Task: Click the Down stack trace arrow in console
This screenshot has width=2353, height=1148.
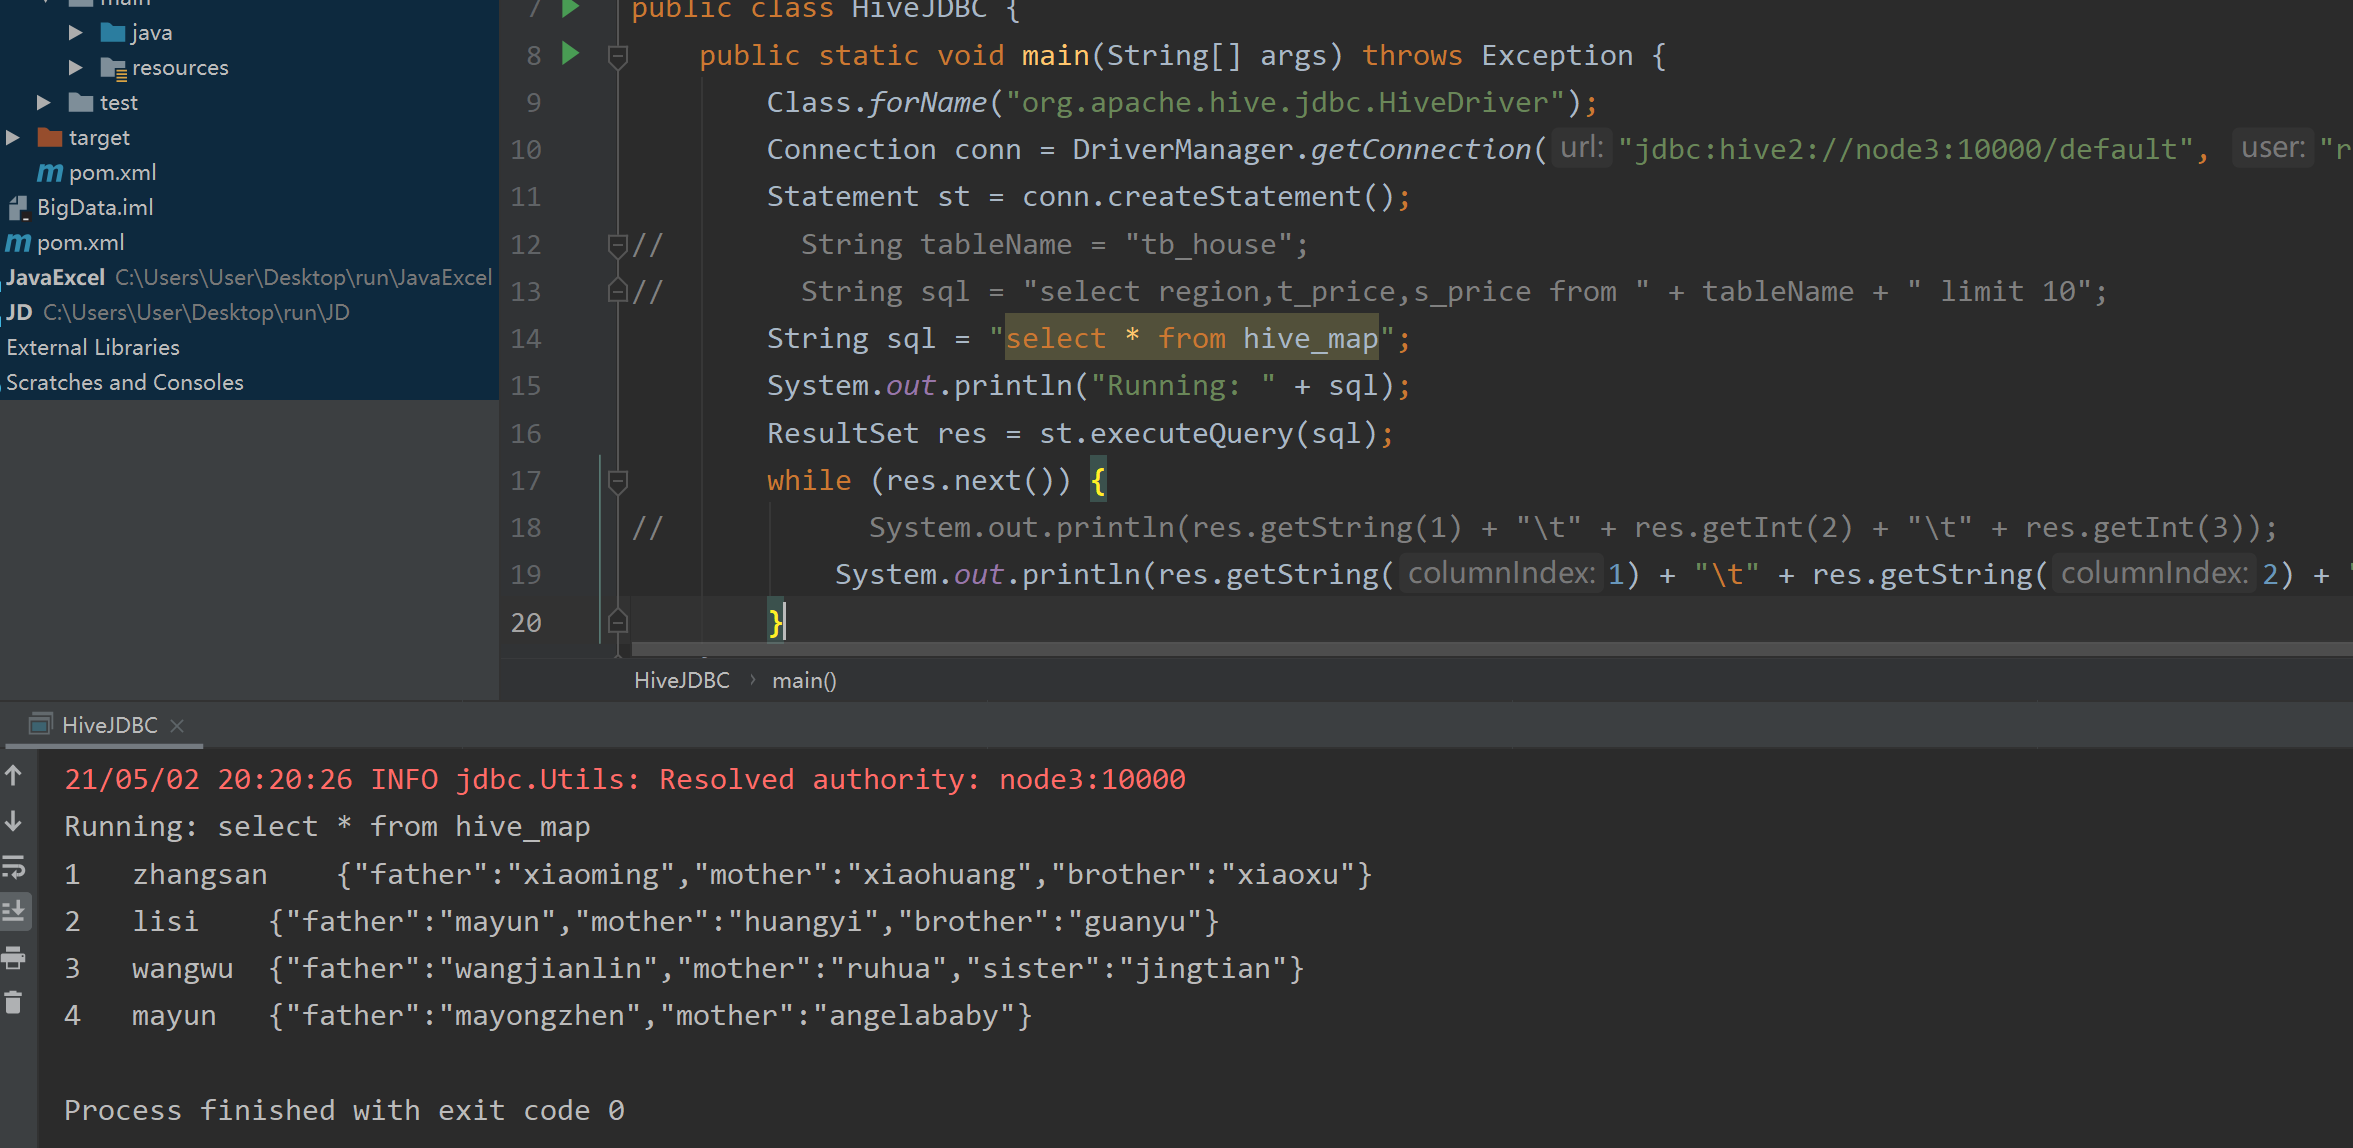Action: click(x=14, y=822)
